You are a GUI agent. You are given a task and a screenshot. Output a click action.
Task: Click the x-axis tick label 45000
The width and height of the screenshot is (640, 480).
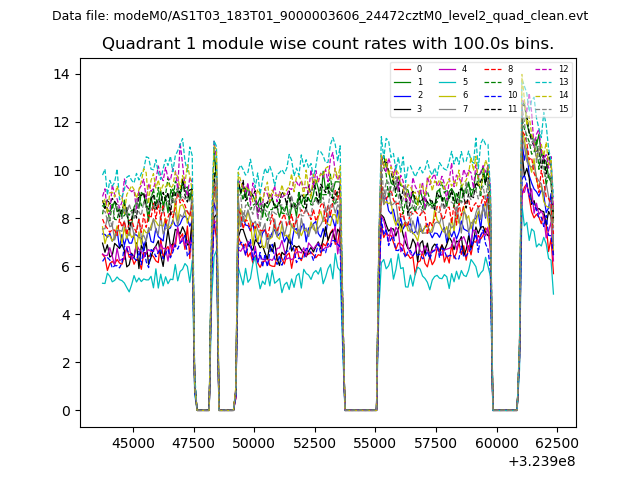coord(132,442)
